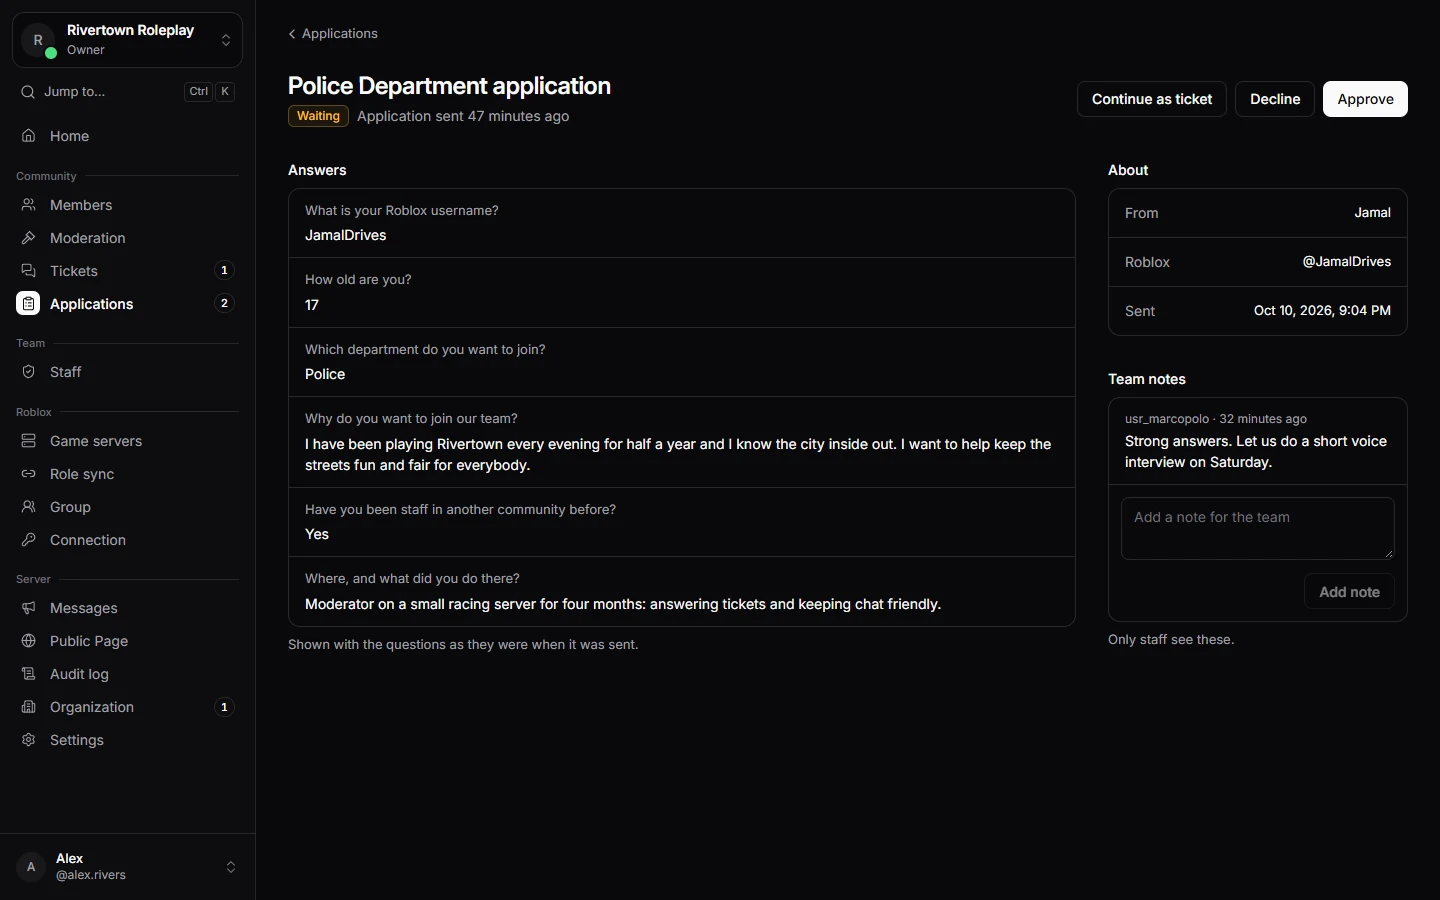1440x900 pixels.
Task: Click Alex's avatar in bottom bar
Action: point(31,867)
